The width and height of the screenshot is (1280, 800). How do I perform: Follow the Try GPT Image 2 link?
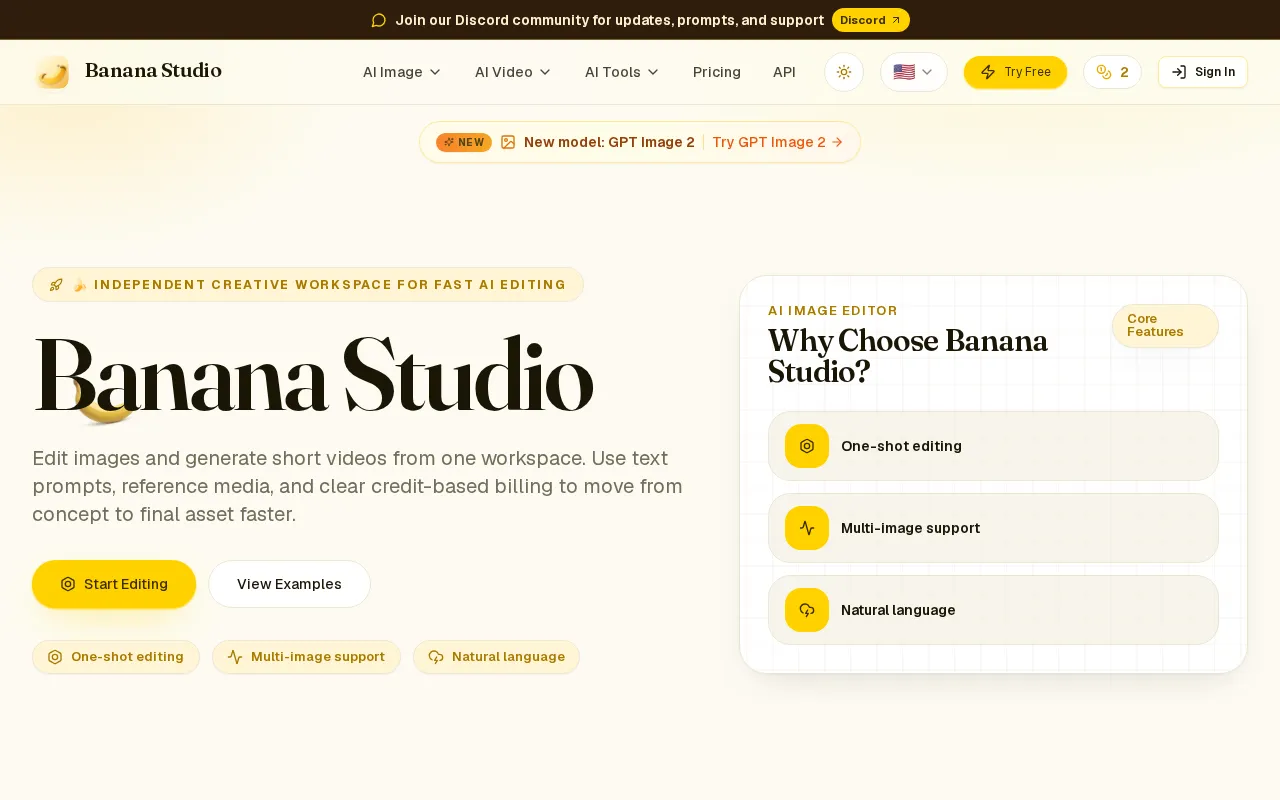tap(778, 142)
